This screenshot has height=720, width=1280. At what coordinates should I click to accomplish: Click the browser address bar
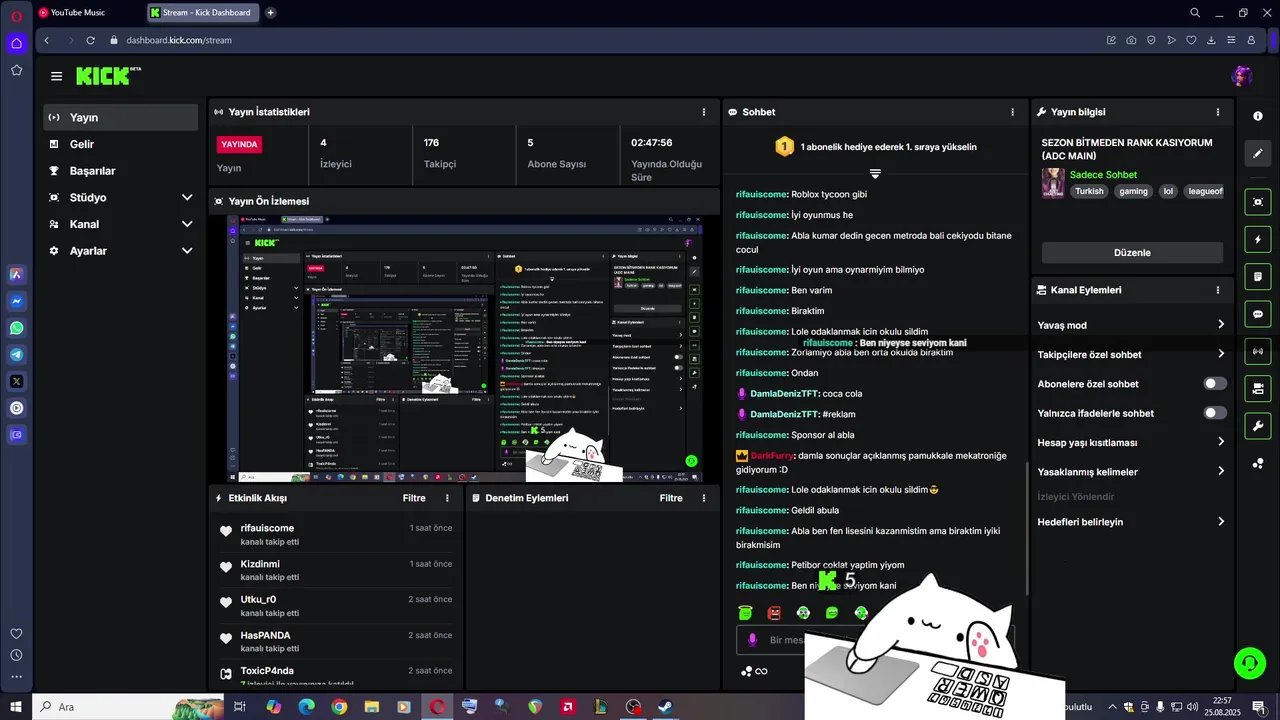pyautogui.click(x=600, y=40)
